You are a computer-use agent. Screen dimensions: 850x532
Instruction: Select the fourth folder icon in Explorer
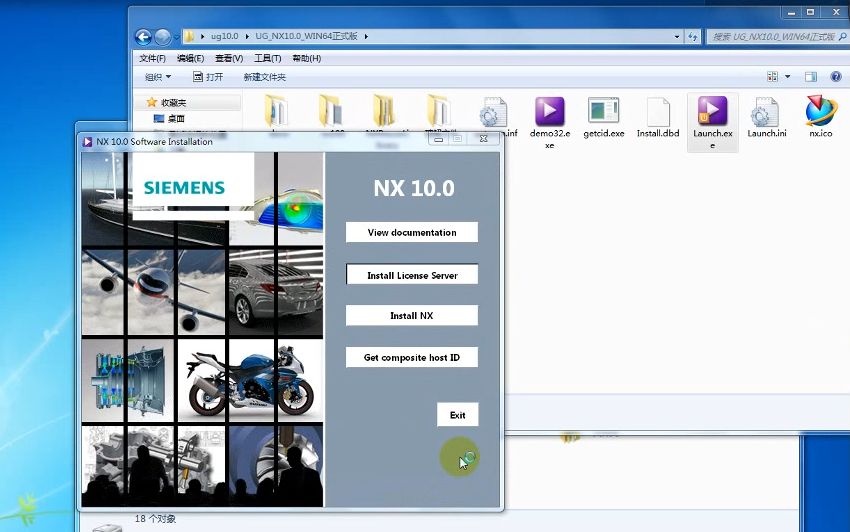tap(438, 111)
